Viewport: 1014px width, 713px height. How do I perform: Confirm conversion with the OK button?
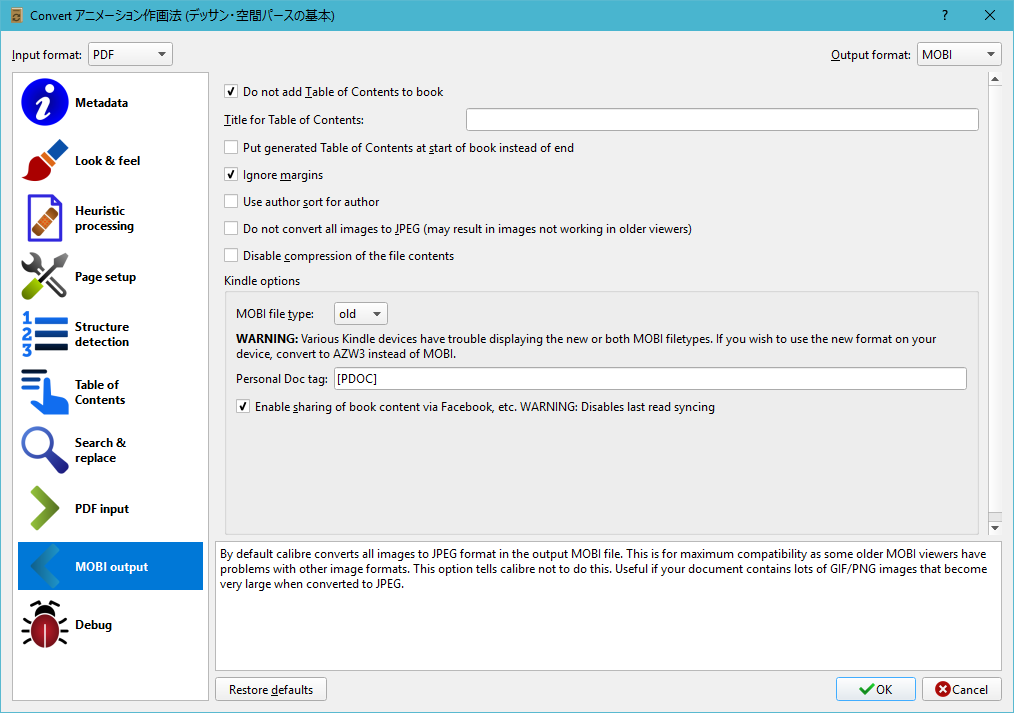pos(876,689)
